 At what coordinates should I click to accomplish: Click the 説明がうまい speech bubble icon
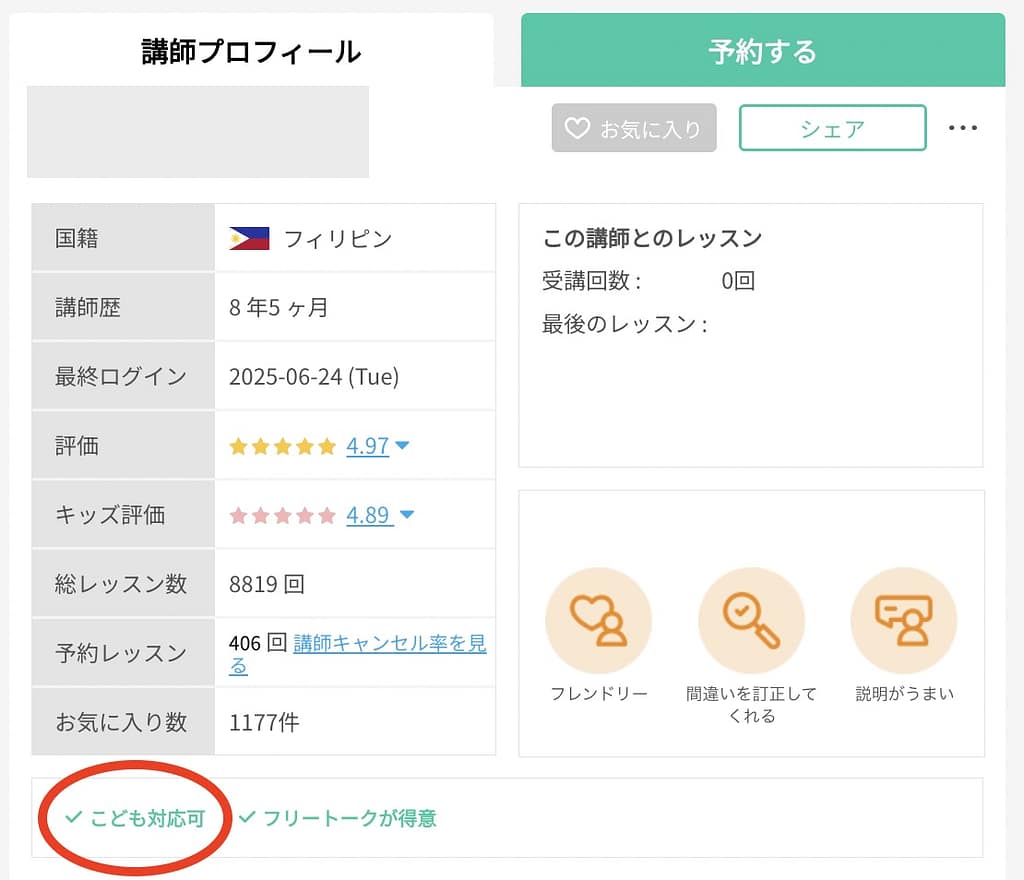903,620
